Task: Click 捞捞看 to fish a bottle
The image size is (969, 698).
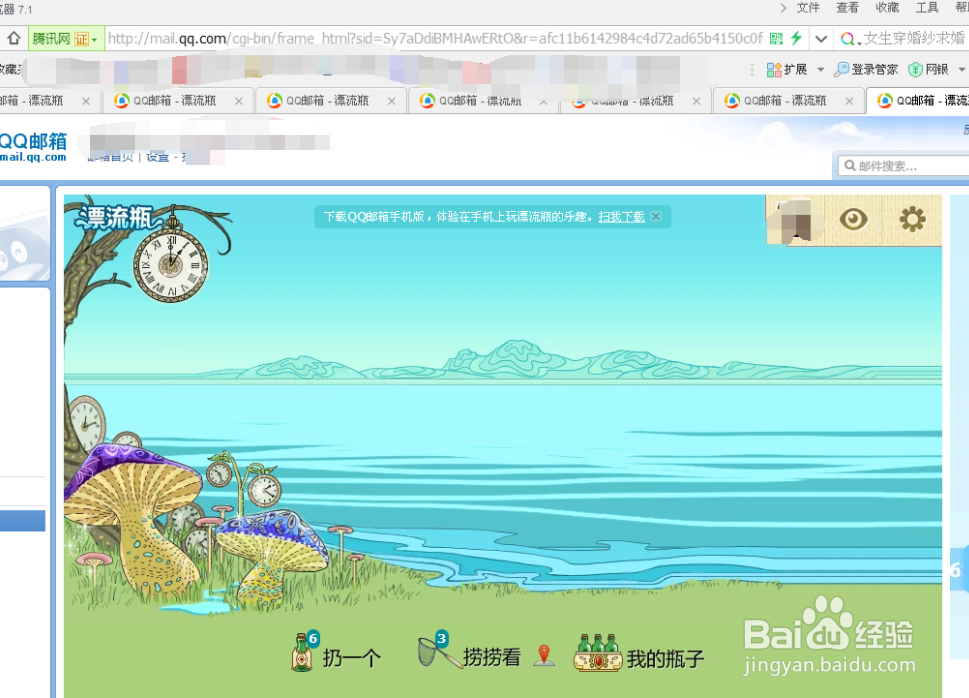Action: (x=492, y=657)
